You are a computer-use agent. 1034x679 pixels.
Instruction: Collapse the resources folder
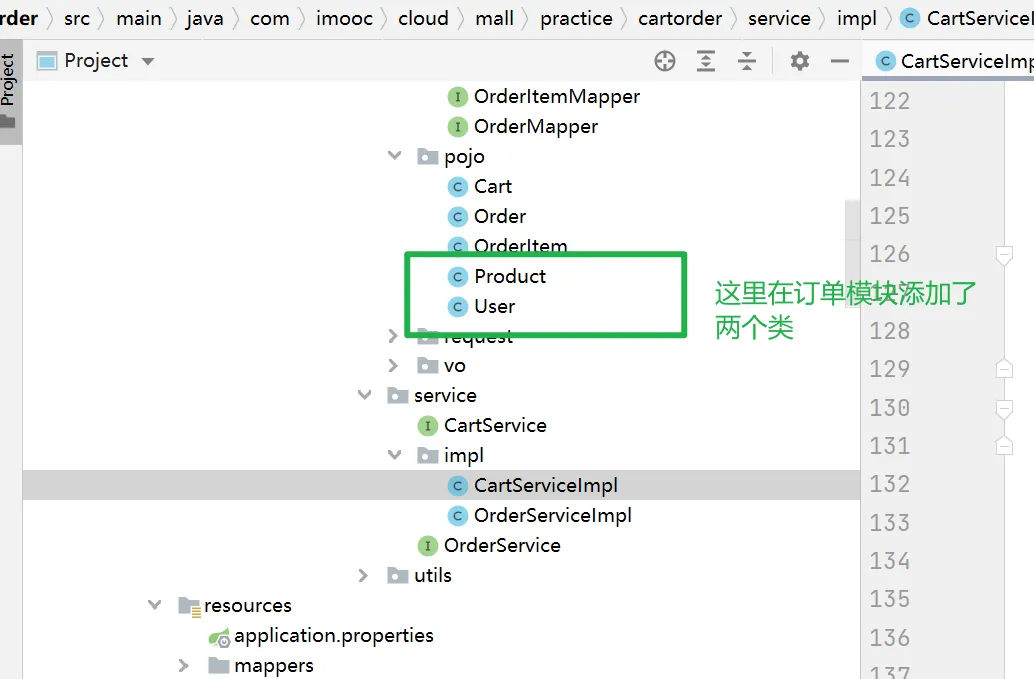(x=154, y=605)
